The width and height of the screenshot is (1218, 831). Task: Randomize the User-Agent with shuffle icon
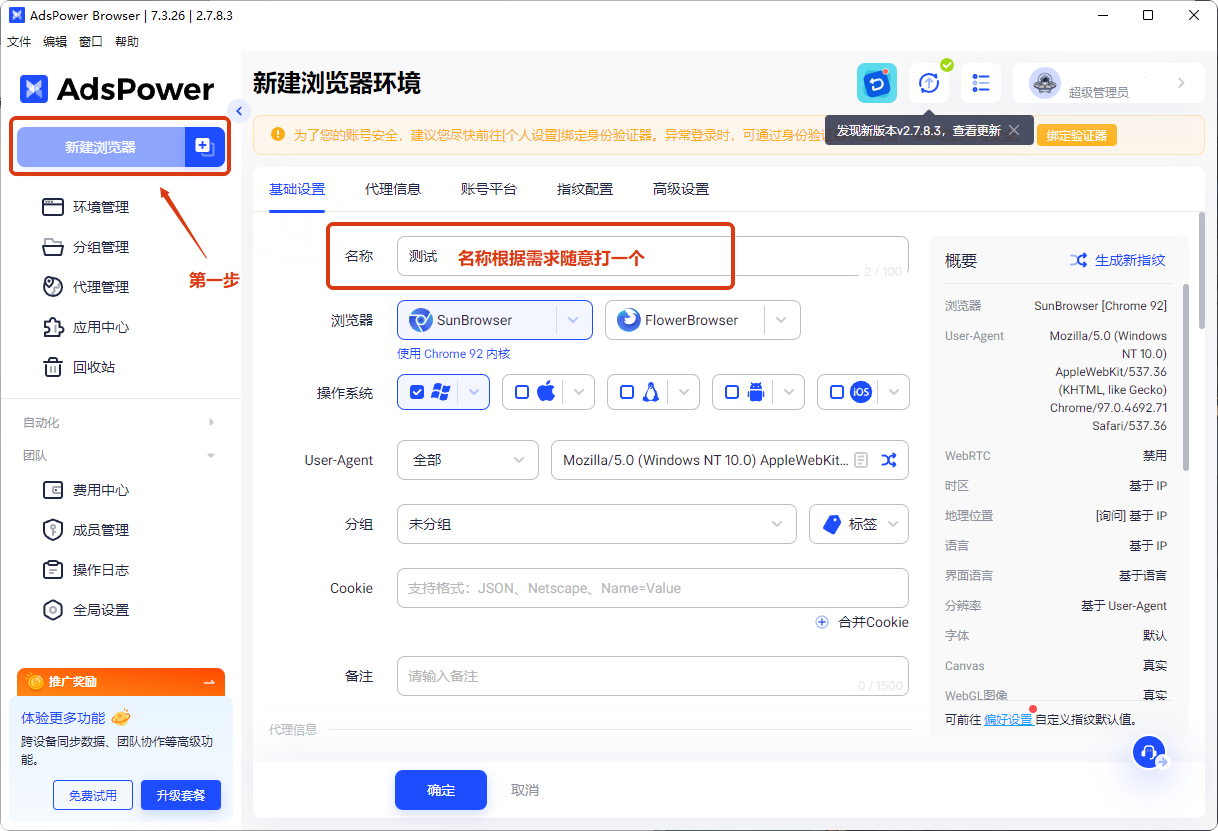(x=888, y=460)
